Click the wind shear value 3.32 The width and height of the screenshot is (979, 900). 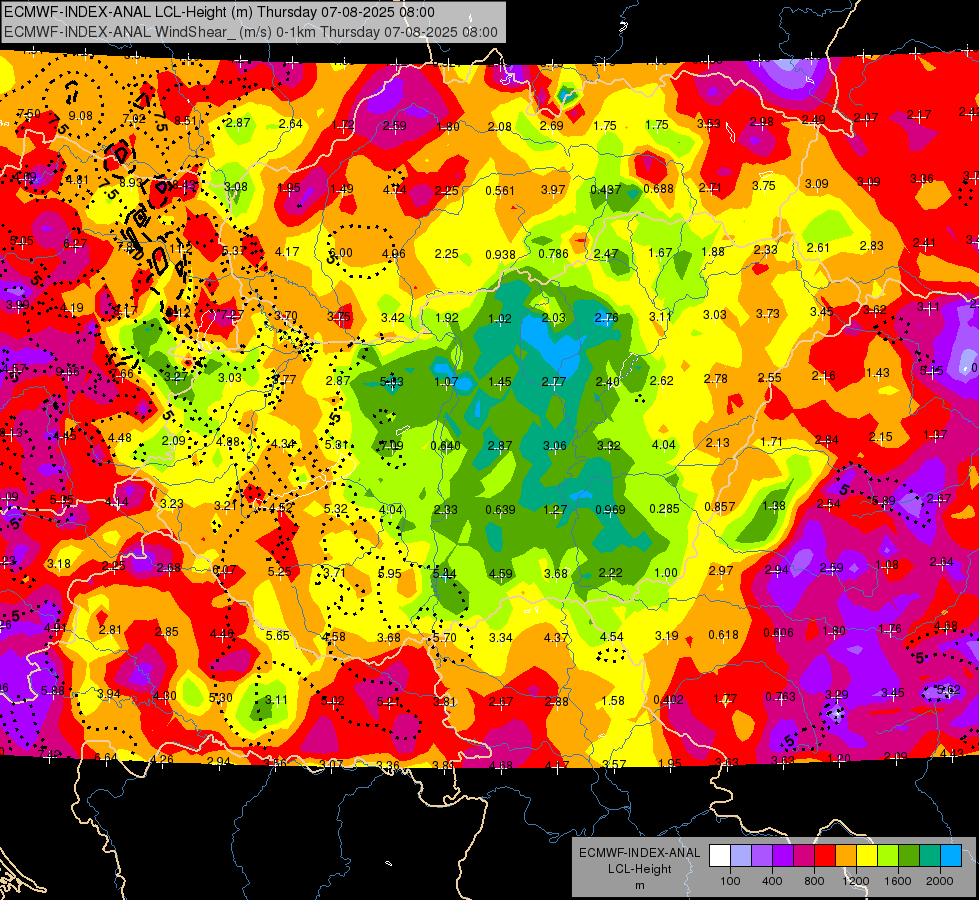click(x=609, y=446)
